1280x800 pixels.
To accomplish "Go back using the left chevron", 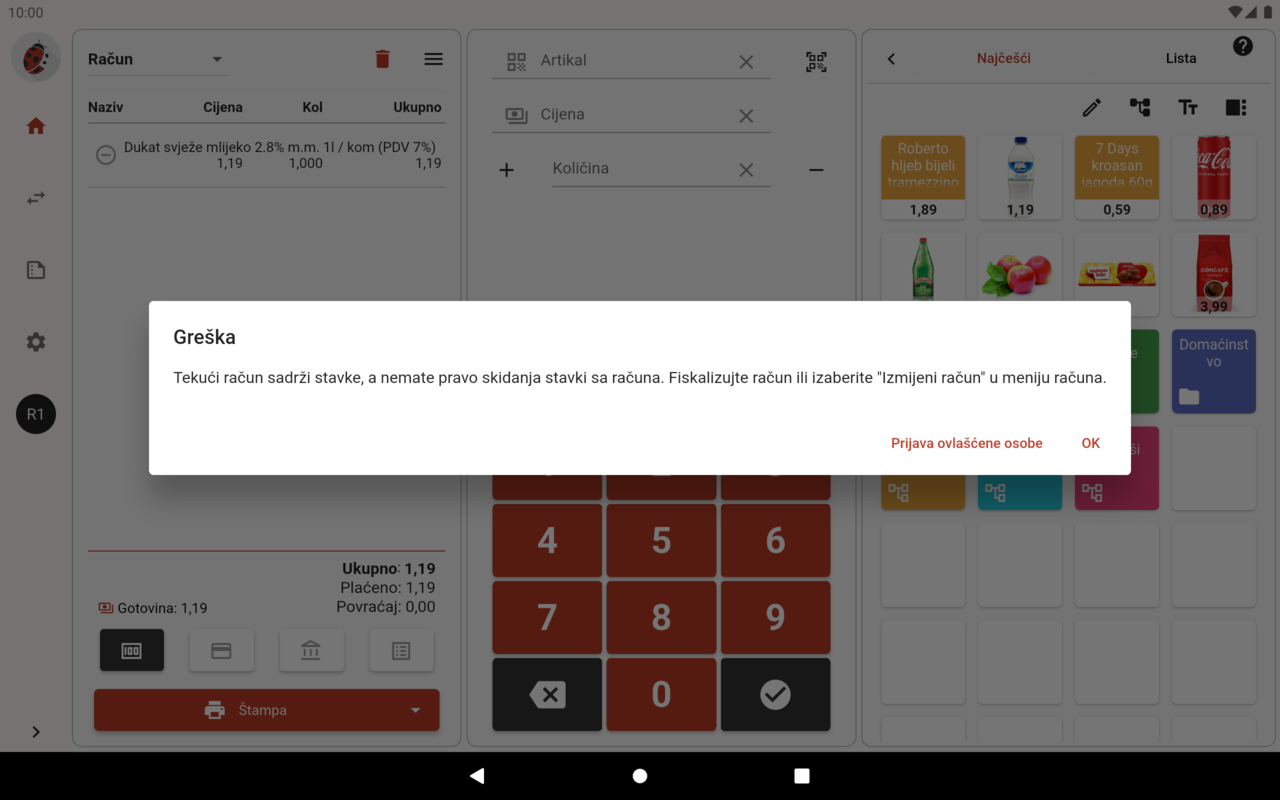I will pos(891,59).
